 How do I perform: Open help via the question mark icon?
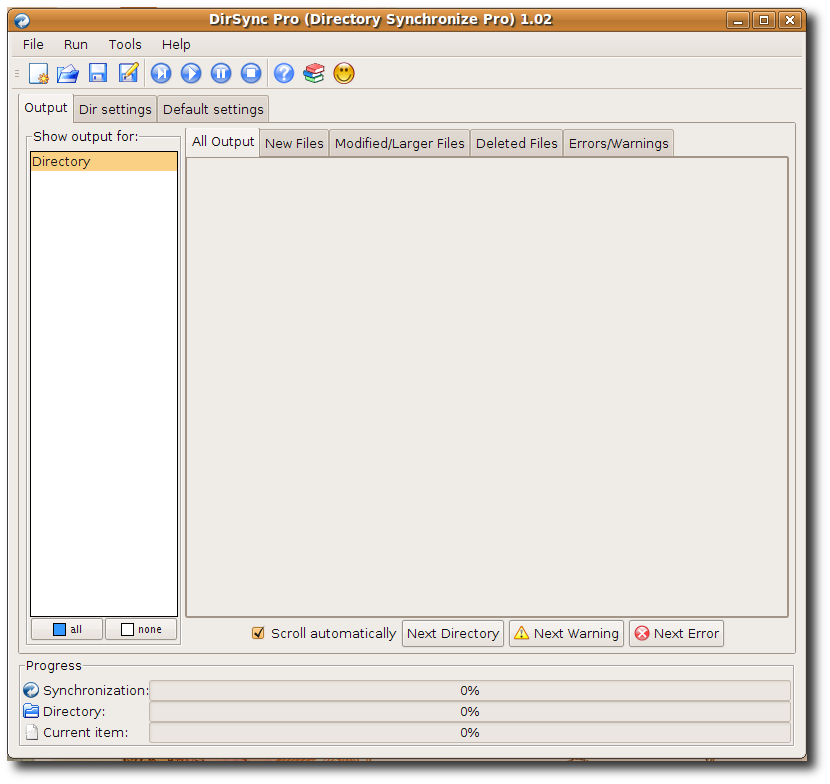[284, 73]
